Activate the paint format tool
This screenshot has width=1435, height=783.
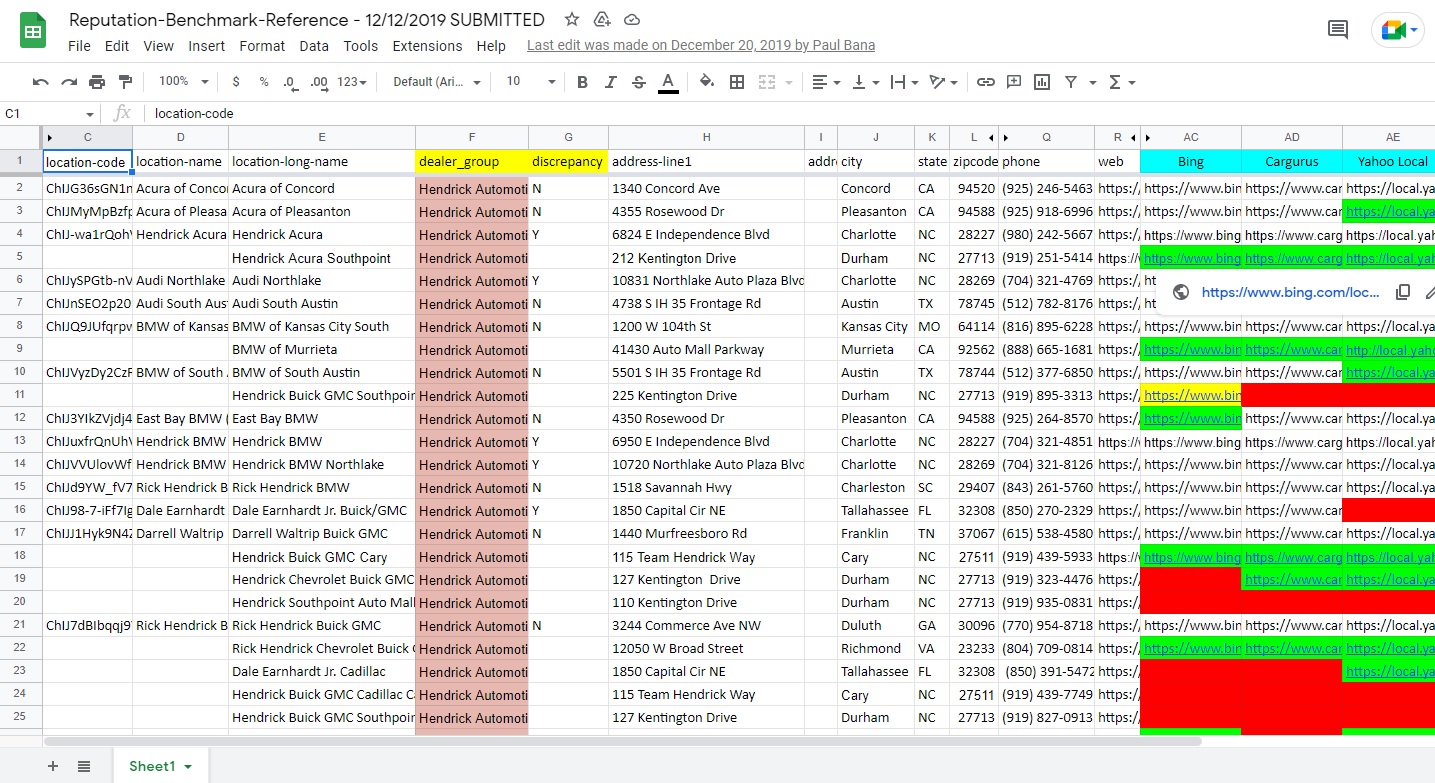click(x=125, y=82)
